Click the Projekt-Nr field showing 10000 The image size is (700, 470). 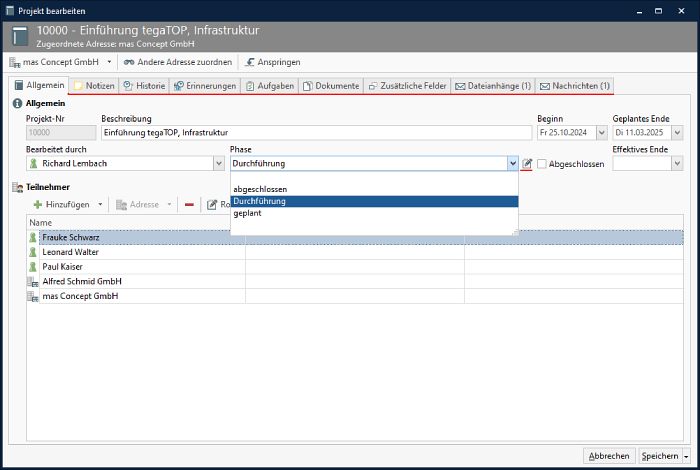coord(61,133)
